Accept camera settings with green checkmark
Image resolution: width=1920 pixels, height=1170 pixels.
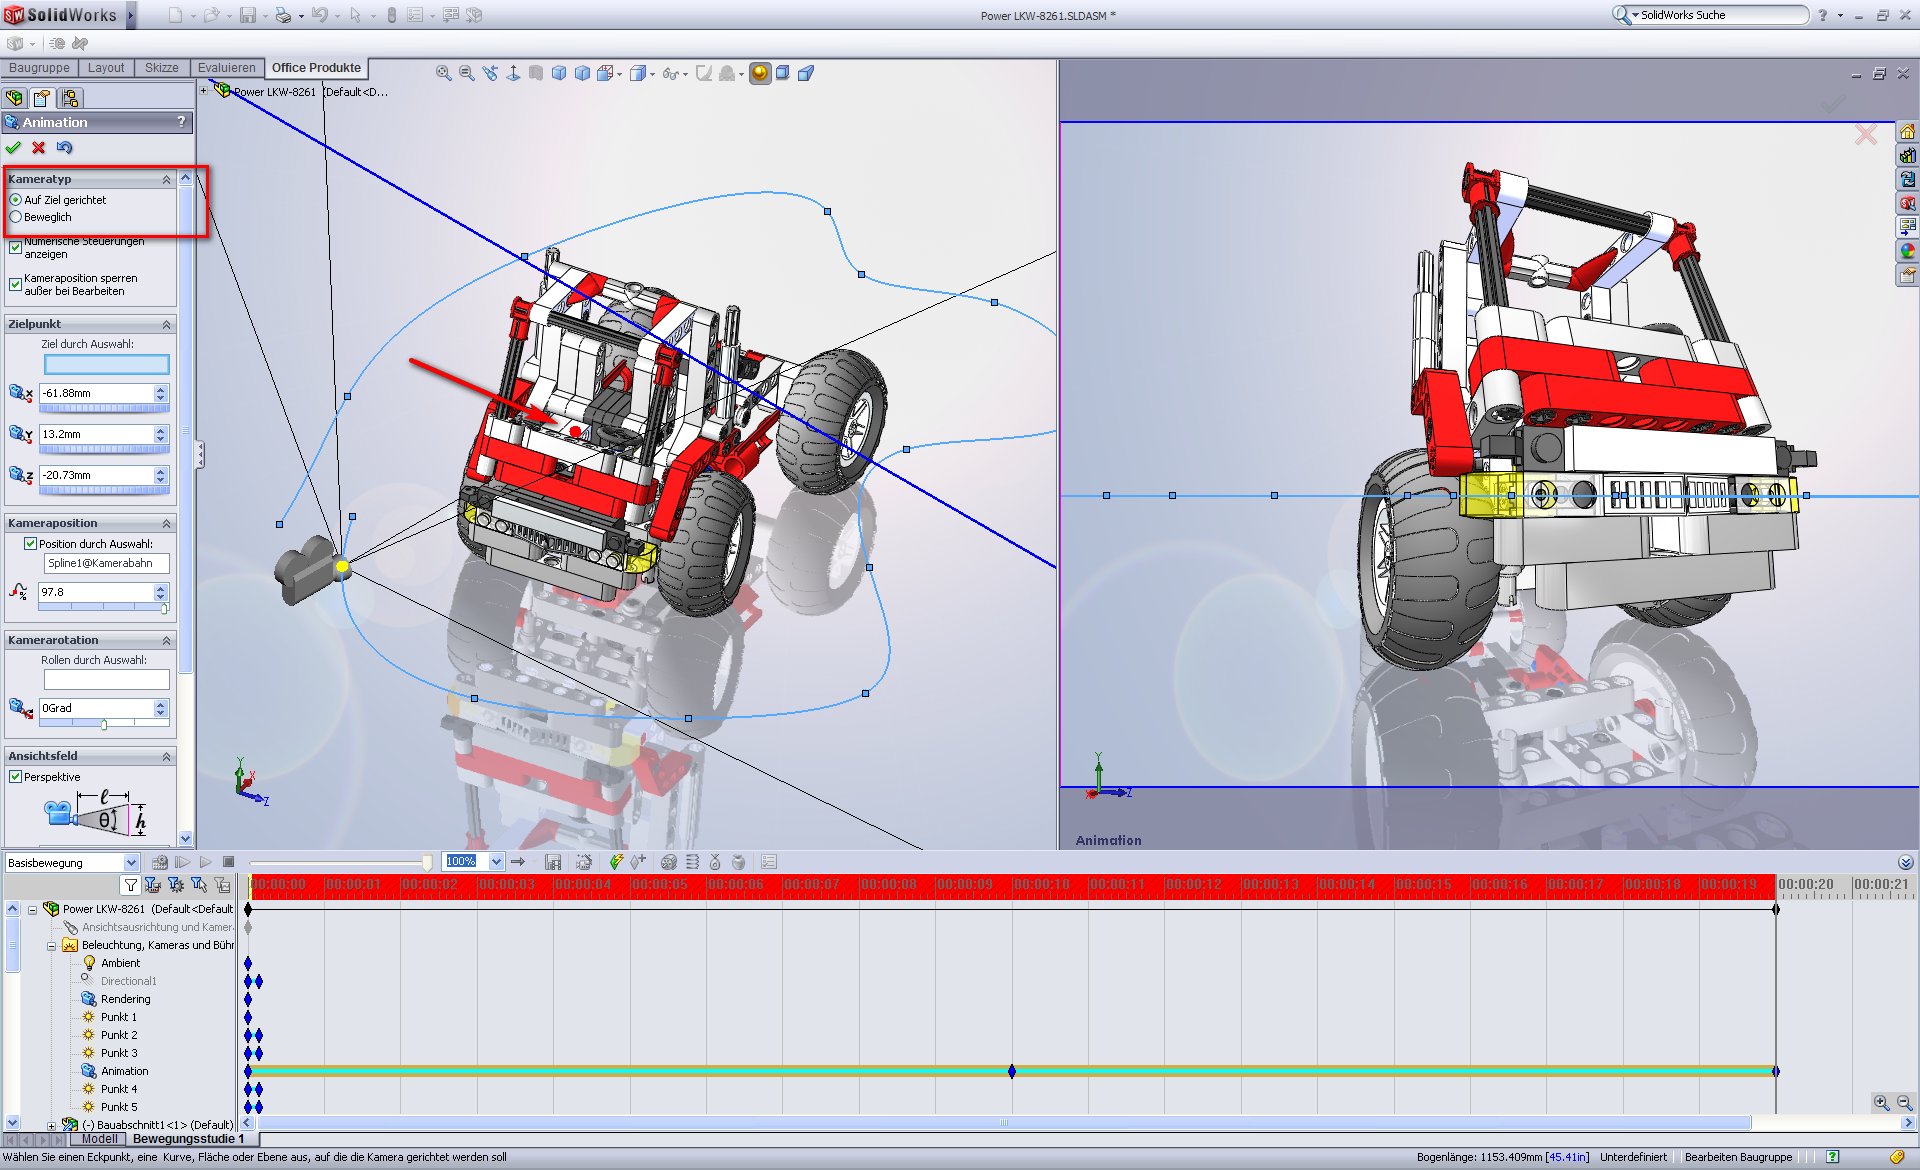tap(13, 148)
